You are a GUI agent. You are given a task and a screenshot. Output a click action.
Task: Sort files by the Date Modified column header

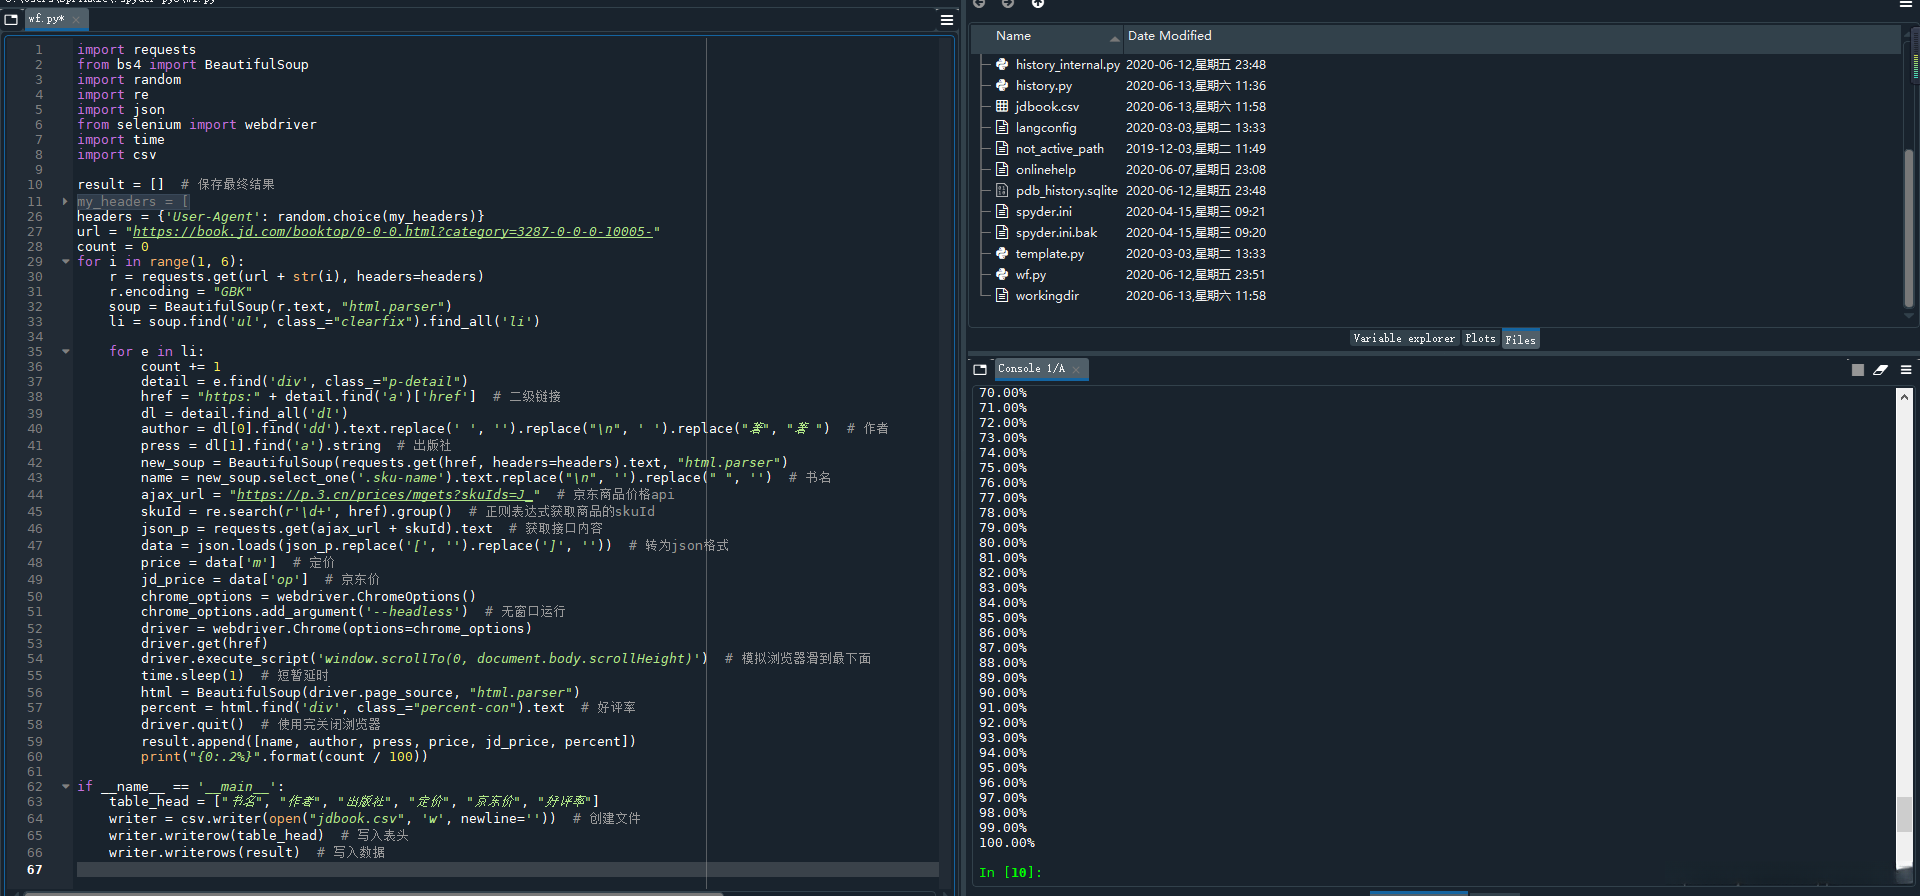point(1169,36)
